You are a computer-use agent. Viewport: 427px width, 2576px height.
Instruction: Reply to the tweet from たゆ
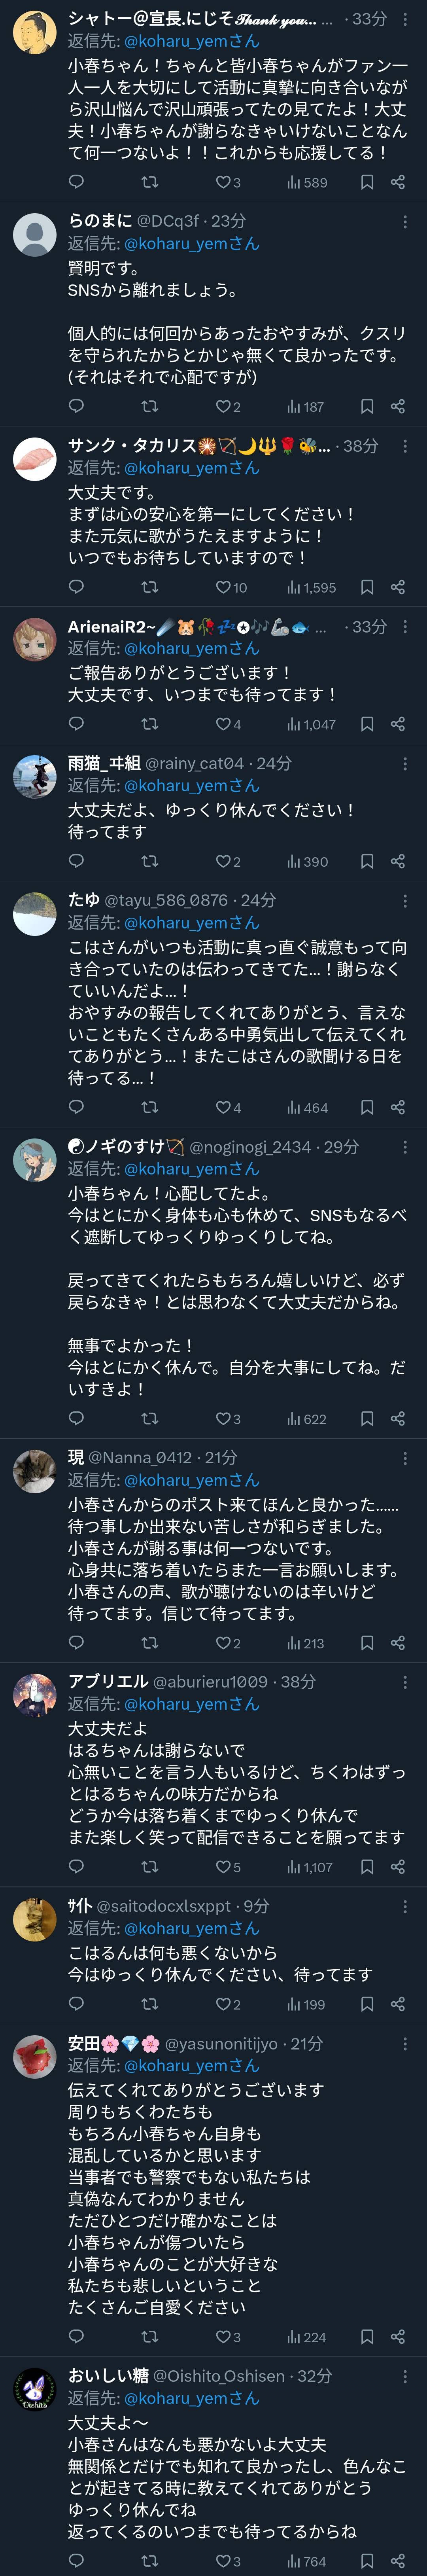(x=76, y=1107)
